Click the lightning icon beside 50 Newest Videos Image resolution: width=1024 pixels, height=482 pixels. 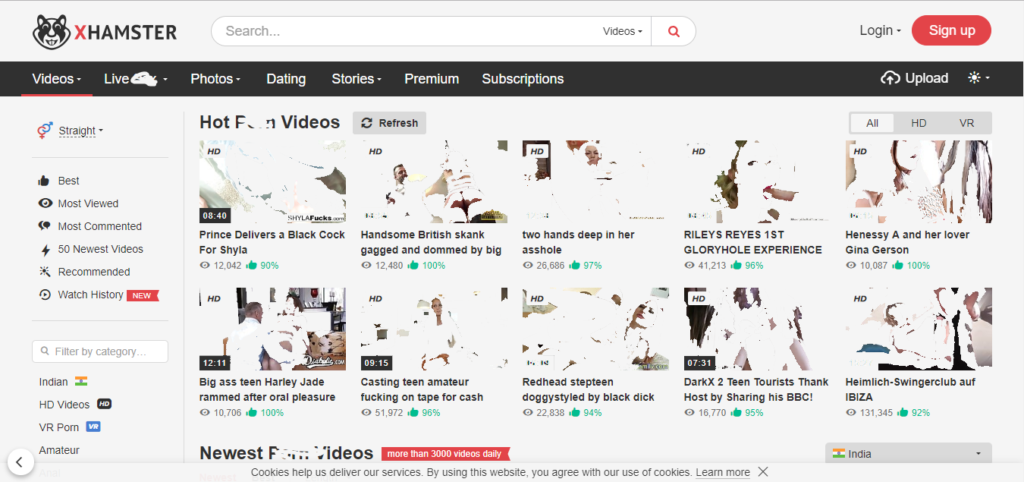(x=45, y=250)
